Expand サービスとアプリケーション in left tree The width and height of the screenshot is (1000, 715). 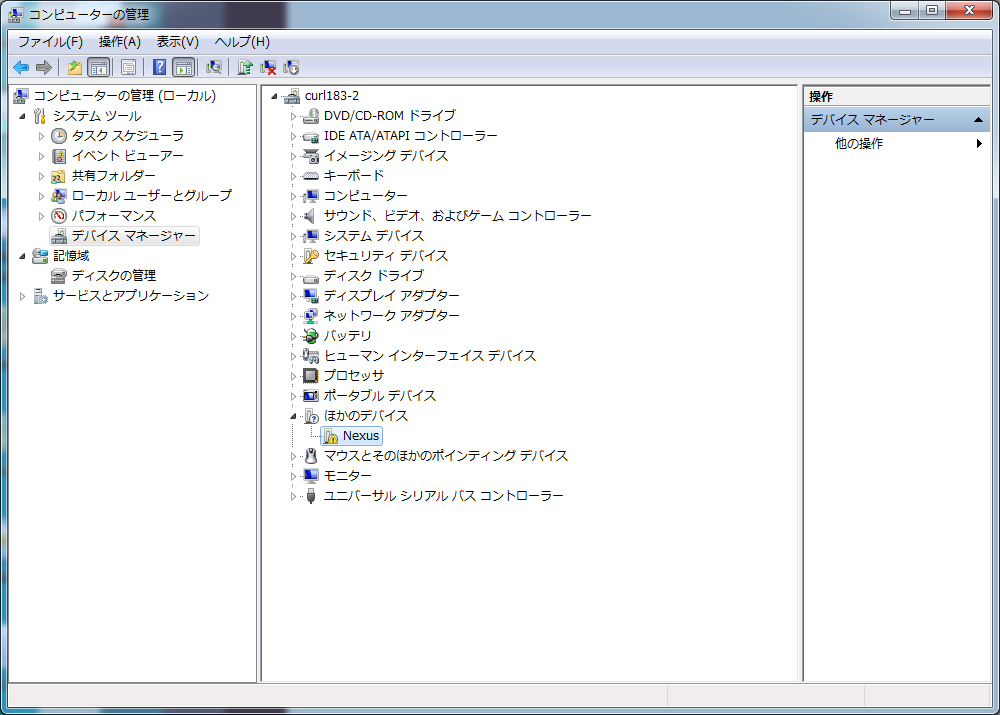coord(23,296)
